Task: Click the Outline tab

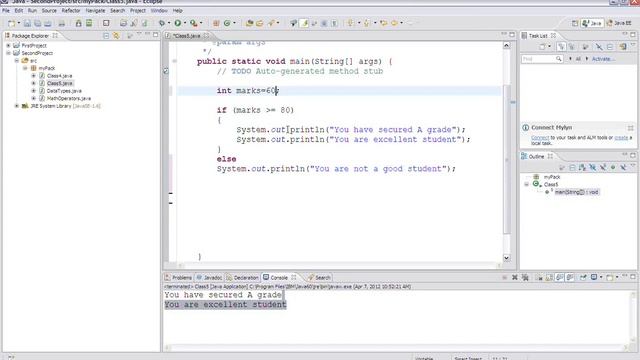Action: (536, 157)
